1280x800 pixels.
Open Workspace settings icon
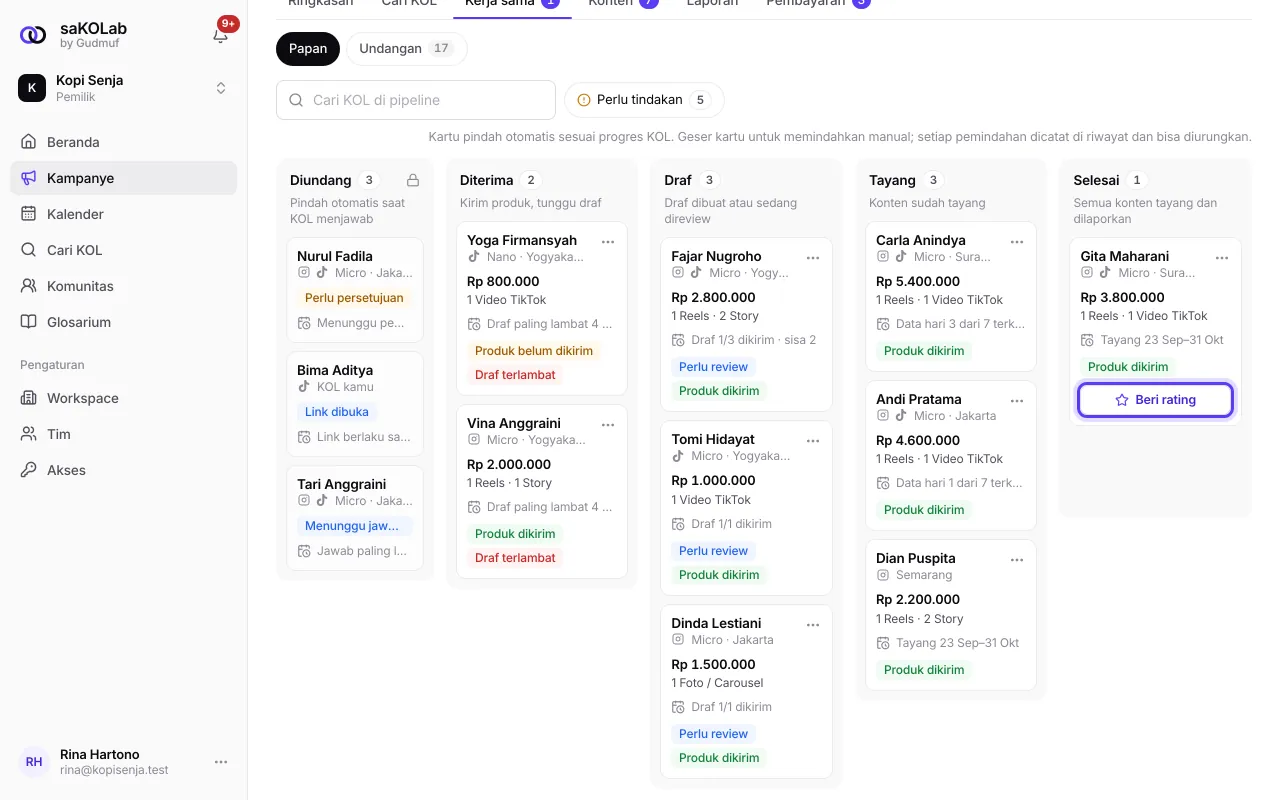[28, 398]
